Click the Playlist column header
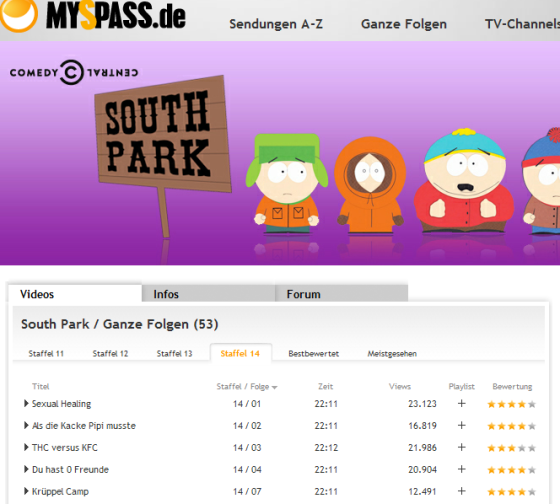 pos(461,386)
